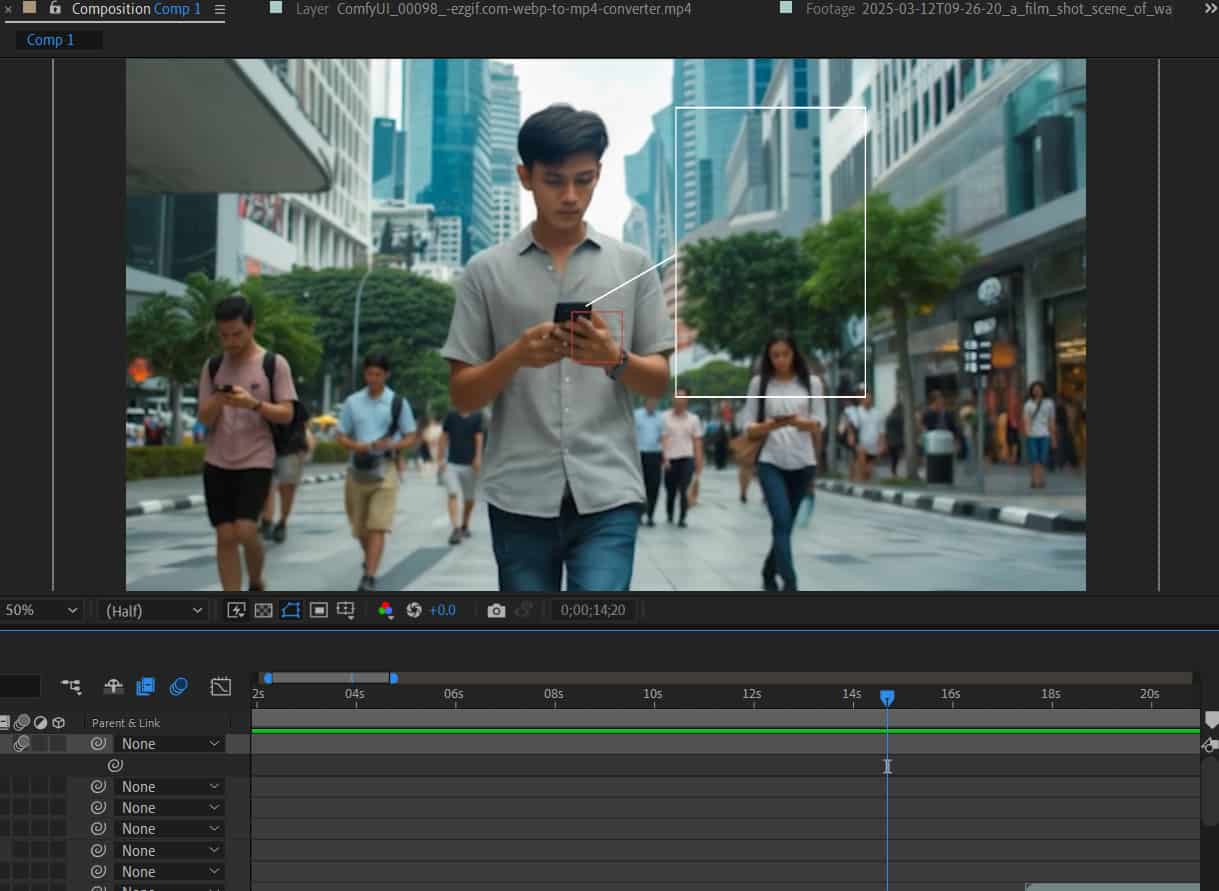Enable Frame Blending for all layers
This screenshot has height=891, width=1219.
[145, 686]
